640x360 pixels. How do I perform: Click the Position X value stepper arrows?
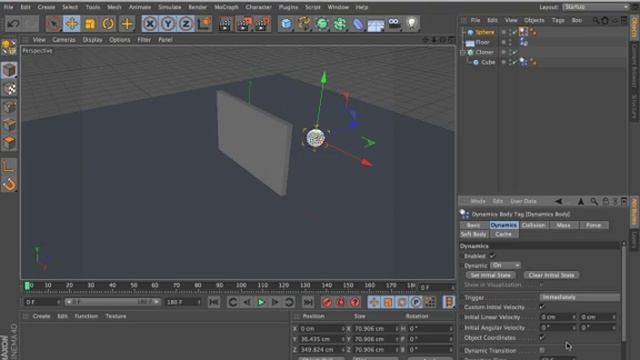[343, 328]
